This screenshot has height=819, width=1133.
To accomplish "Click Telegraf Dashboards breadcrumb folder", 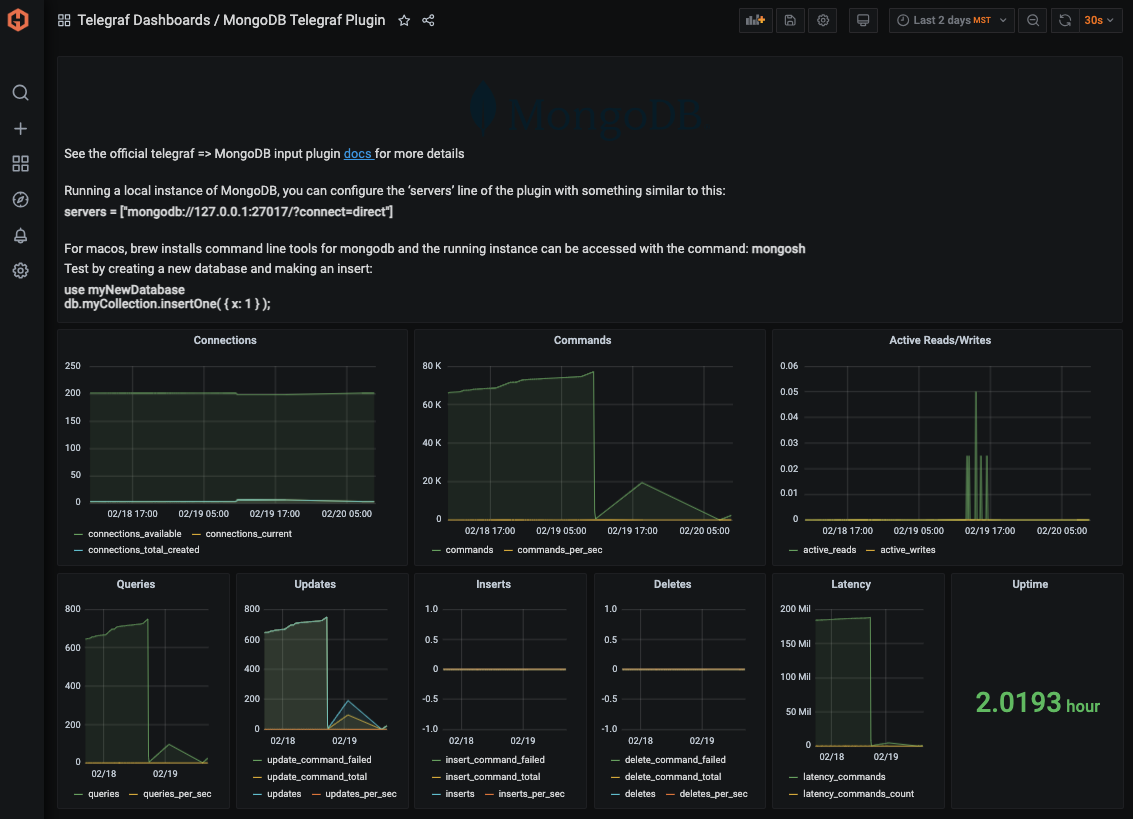I will click(x=144, y=20).
